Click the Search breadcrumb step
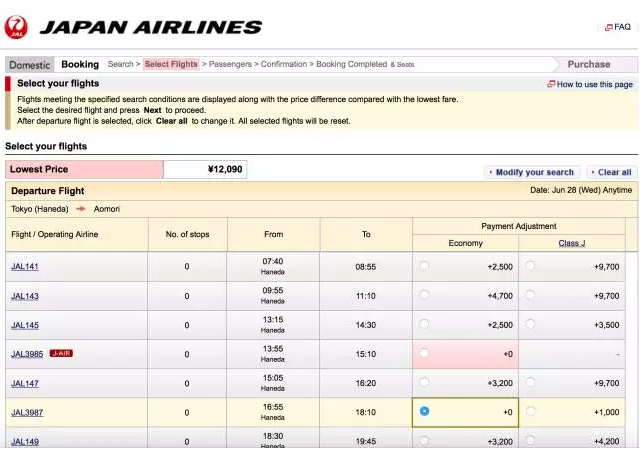Screen dimensions: 644x458 [x=121, y=64]
